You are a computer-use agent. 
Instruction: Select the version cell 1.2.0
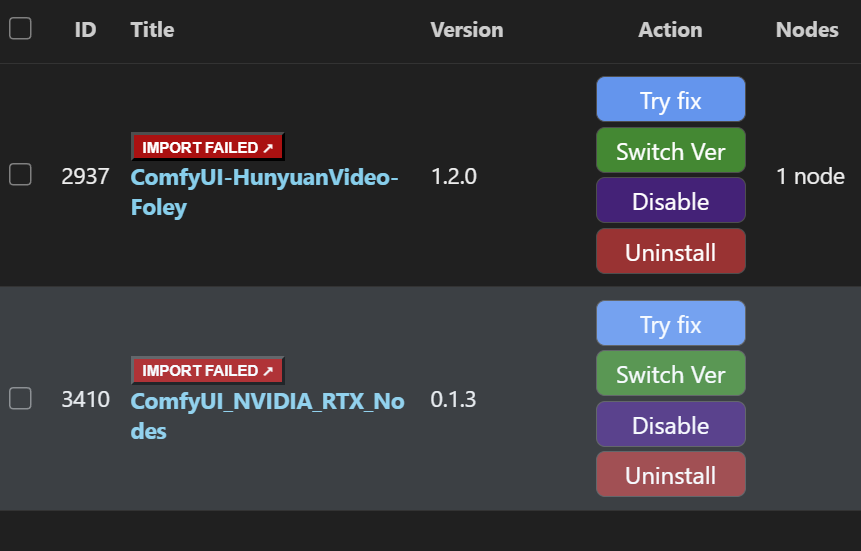[x=454, y=176]
